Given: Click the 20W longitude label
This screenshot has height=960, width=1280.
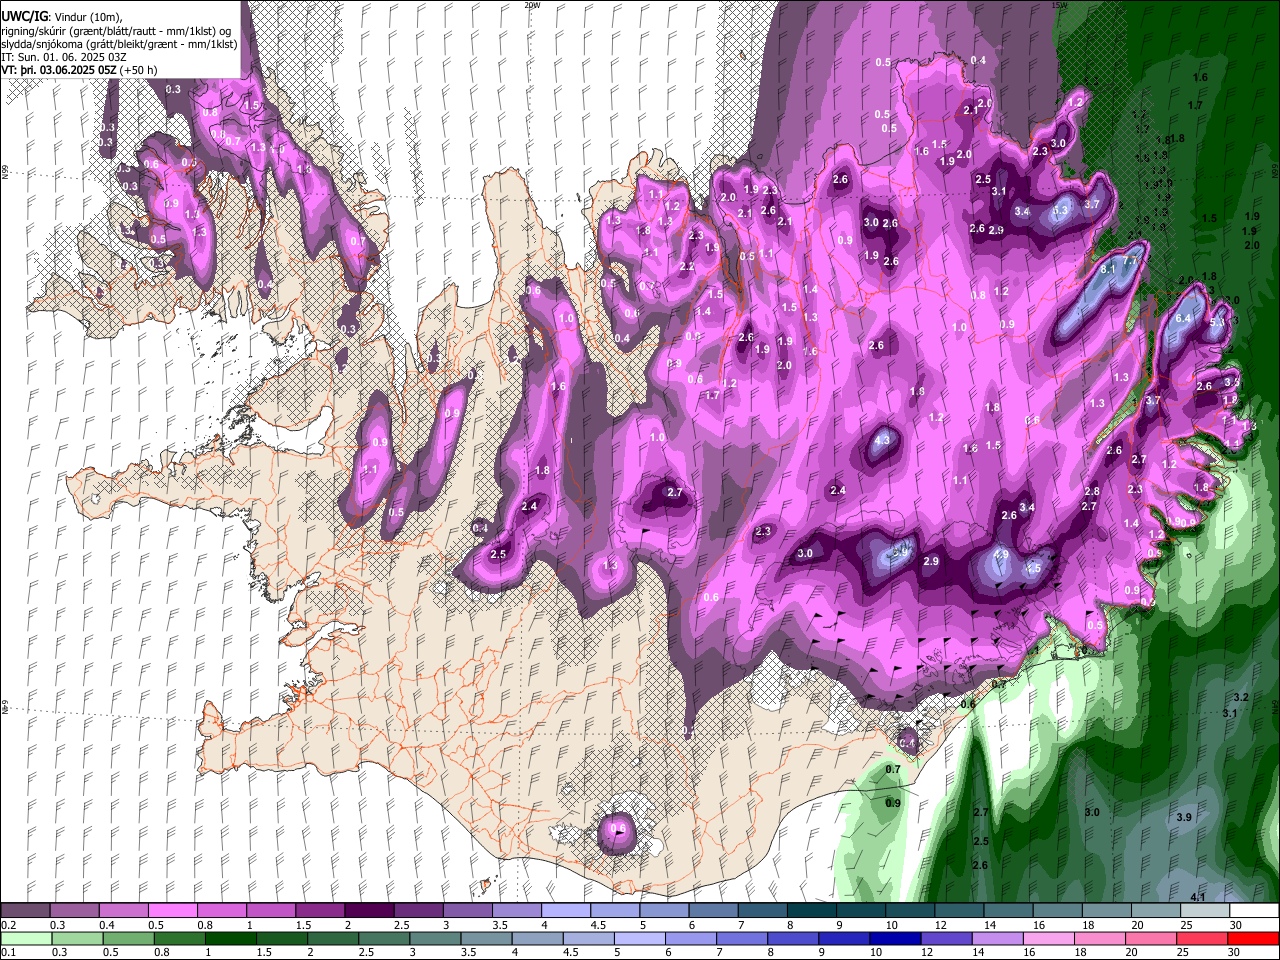Looking at the screenshot, I should (533, 5).
